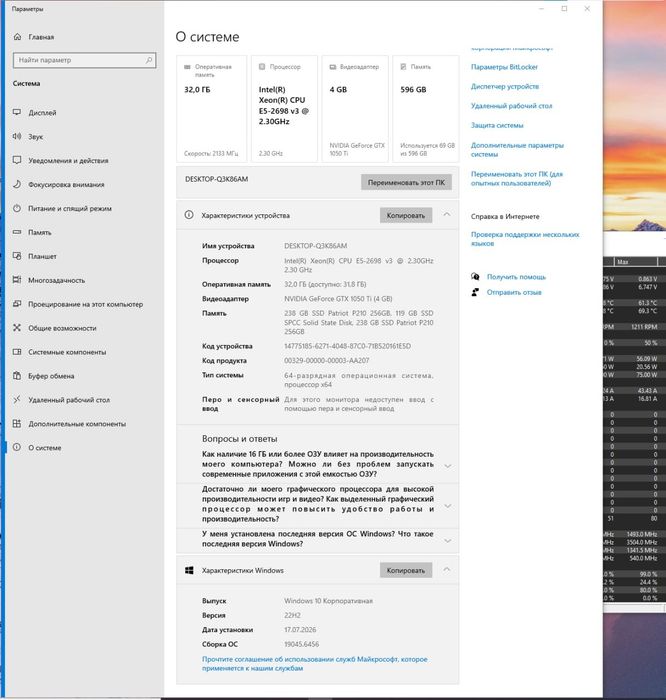Click the Питание и спящий режим icon
Screen dimensions: 666x700
17,208
